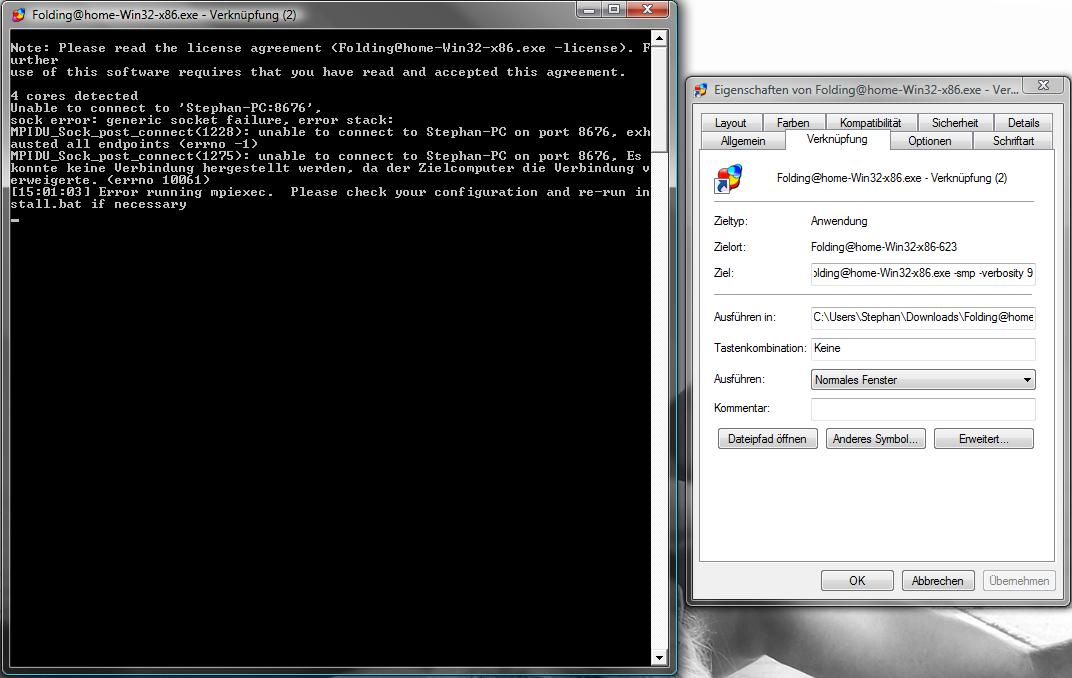Open the Schriftart tab
This screenshot has width=1072, height=678.
click(x=1013, y=141)
